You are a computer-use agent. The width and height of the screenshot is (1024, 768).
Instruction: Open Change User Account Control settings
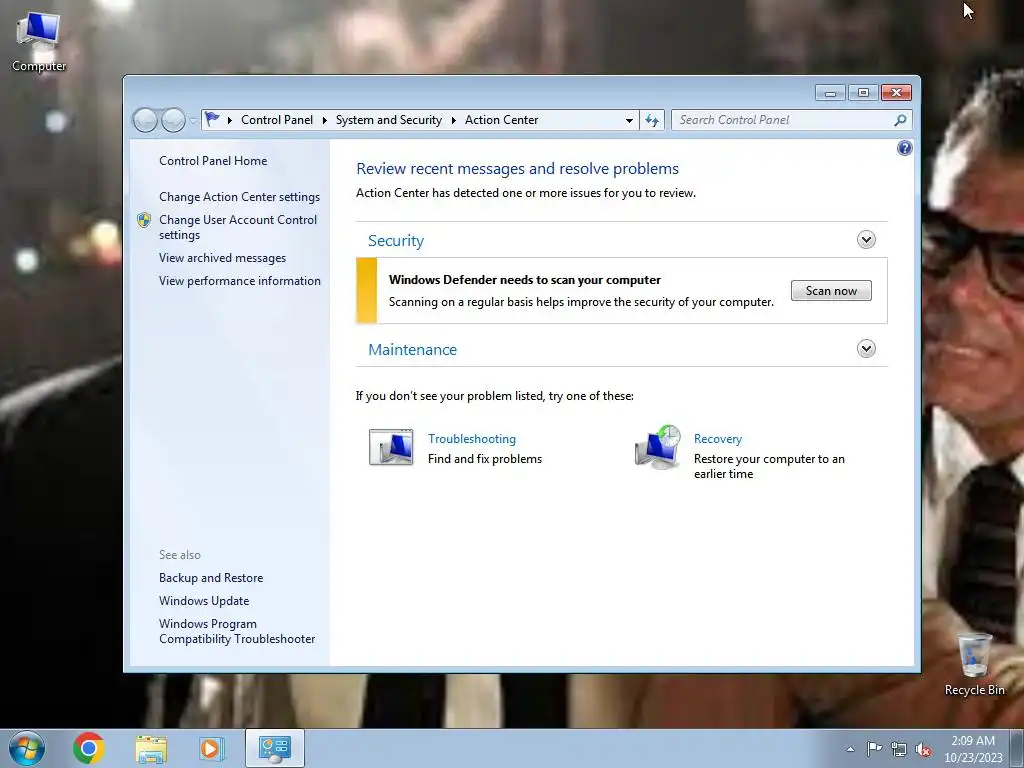coord(238,227)
